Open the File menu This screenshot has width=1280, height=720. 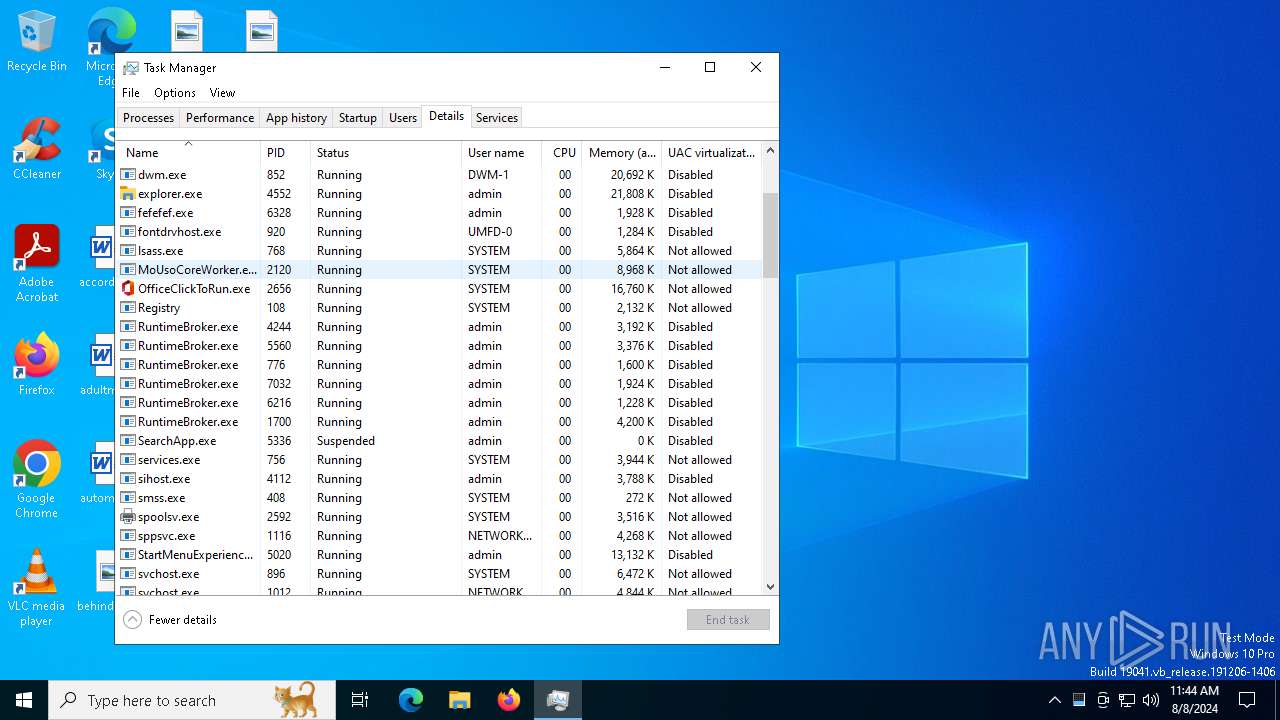[131, 93]
